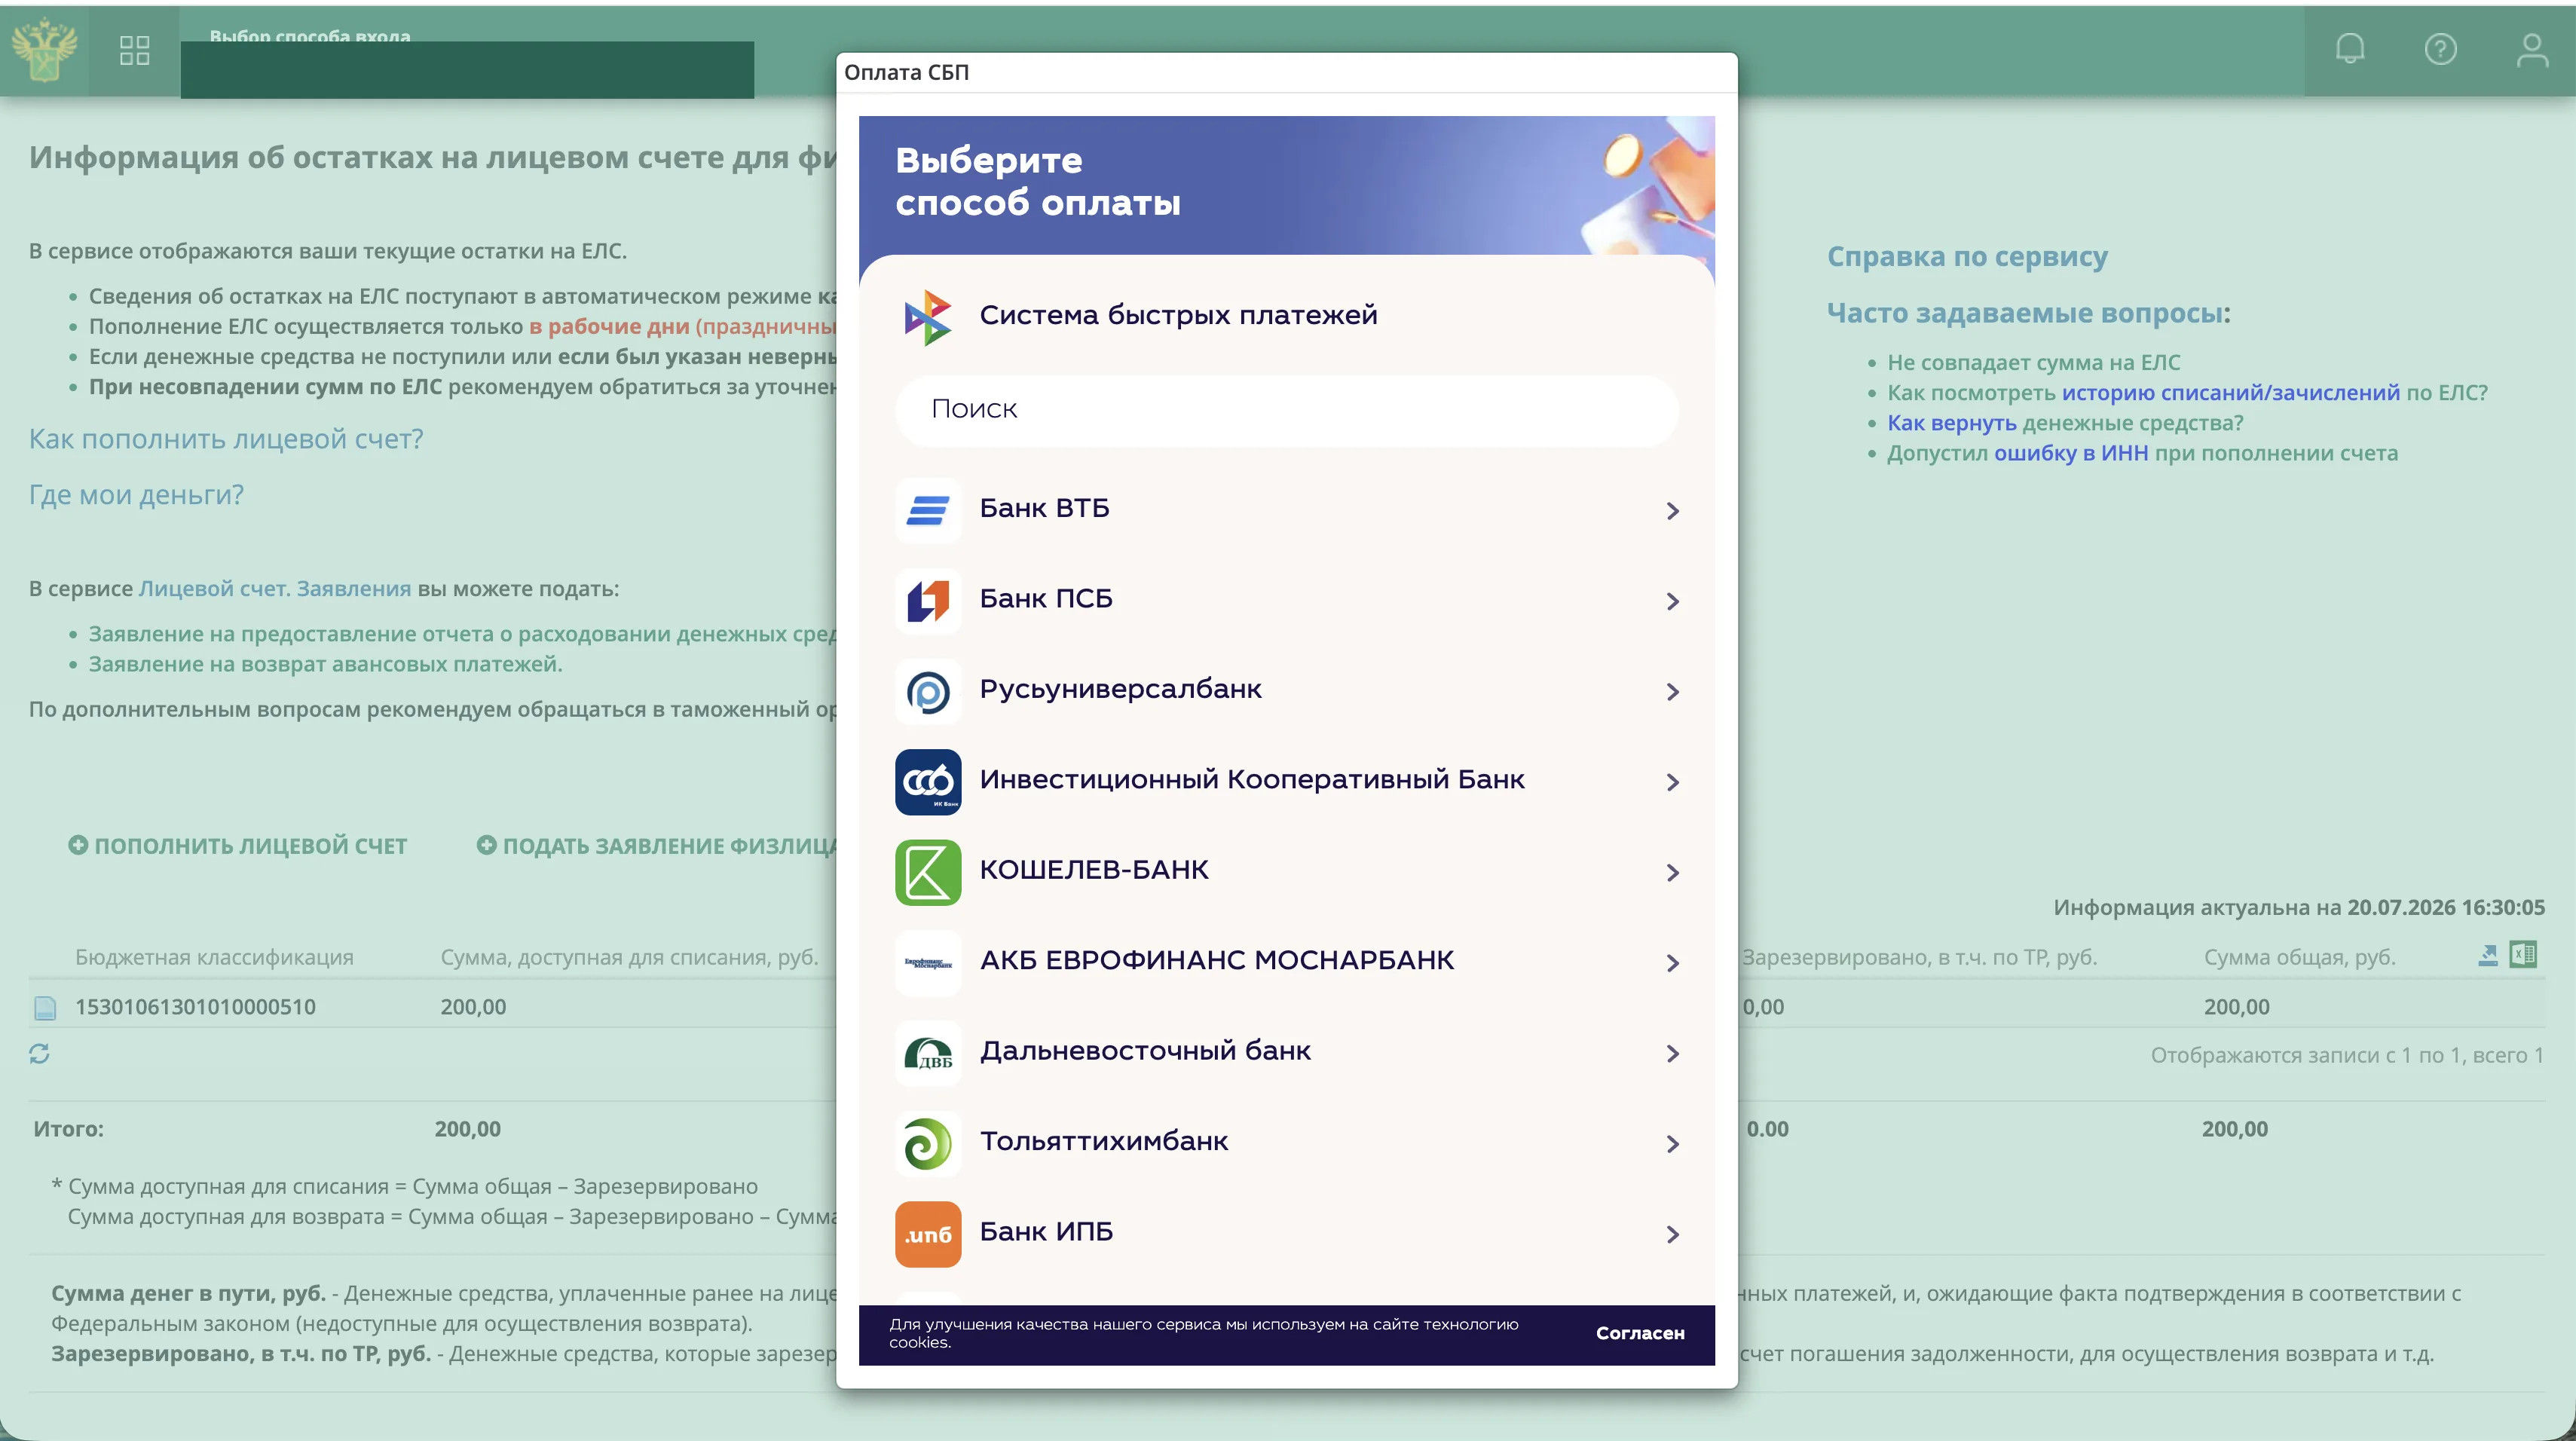Open the Где мои деньги? link
Screen dimensions: 2576x1441
(136, 495)
